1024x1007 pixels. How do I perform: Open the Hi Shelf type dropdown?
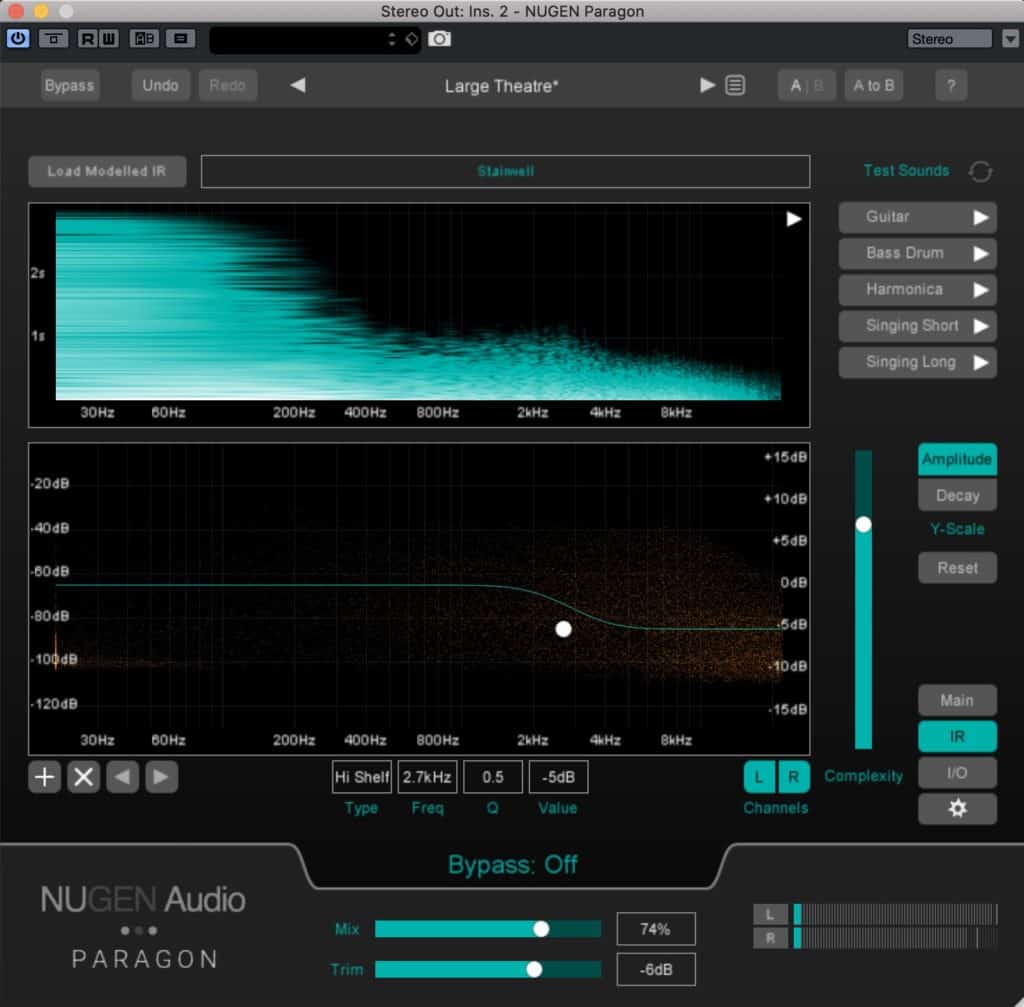(x=362, y=777)
